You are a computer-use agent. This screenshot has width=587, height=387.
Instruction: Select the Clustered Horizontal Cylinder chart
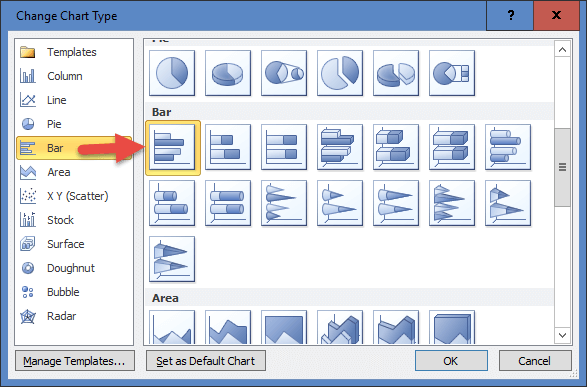pos(508,147)
